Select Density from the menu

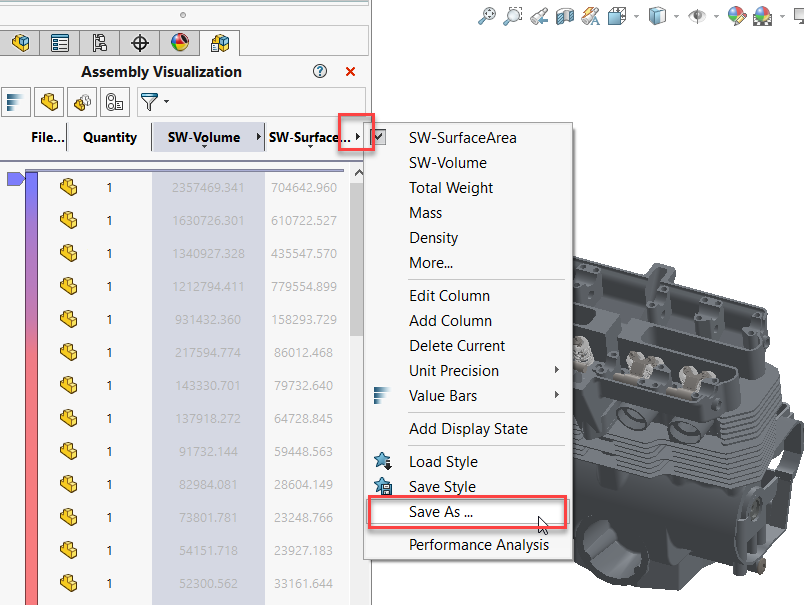tap(433, 238)
